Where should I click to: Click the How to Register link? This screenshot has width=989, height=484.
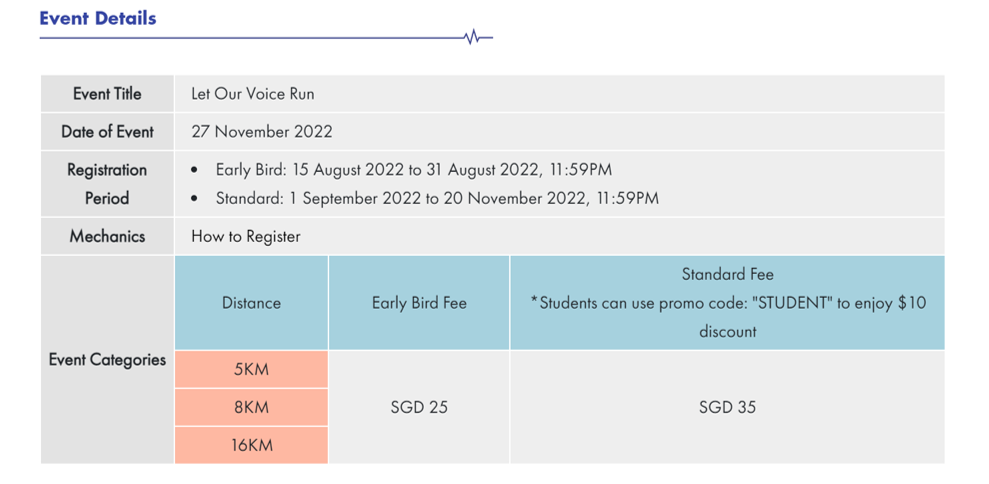tap(246, 237)
